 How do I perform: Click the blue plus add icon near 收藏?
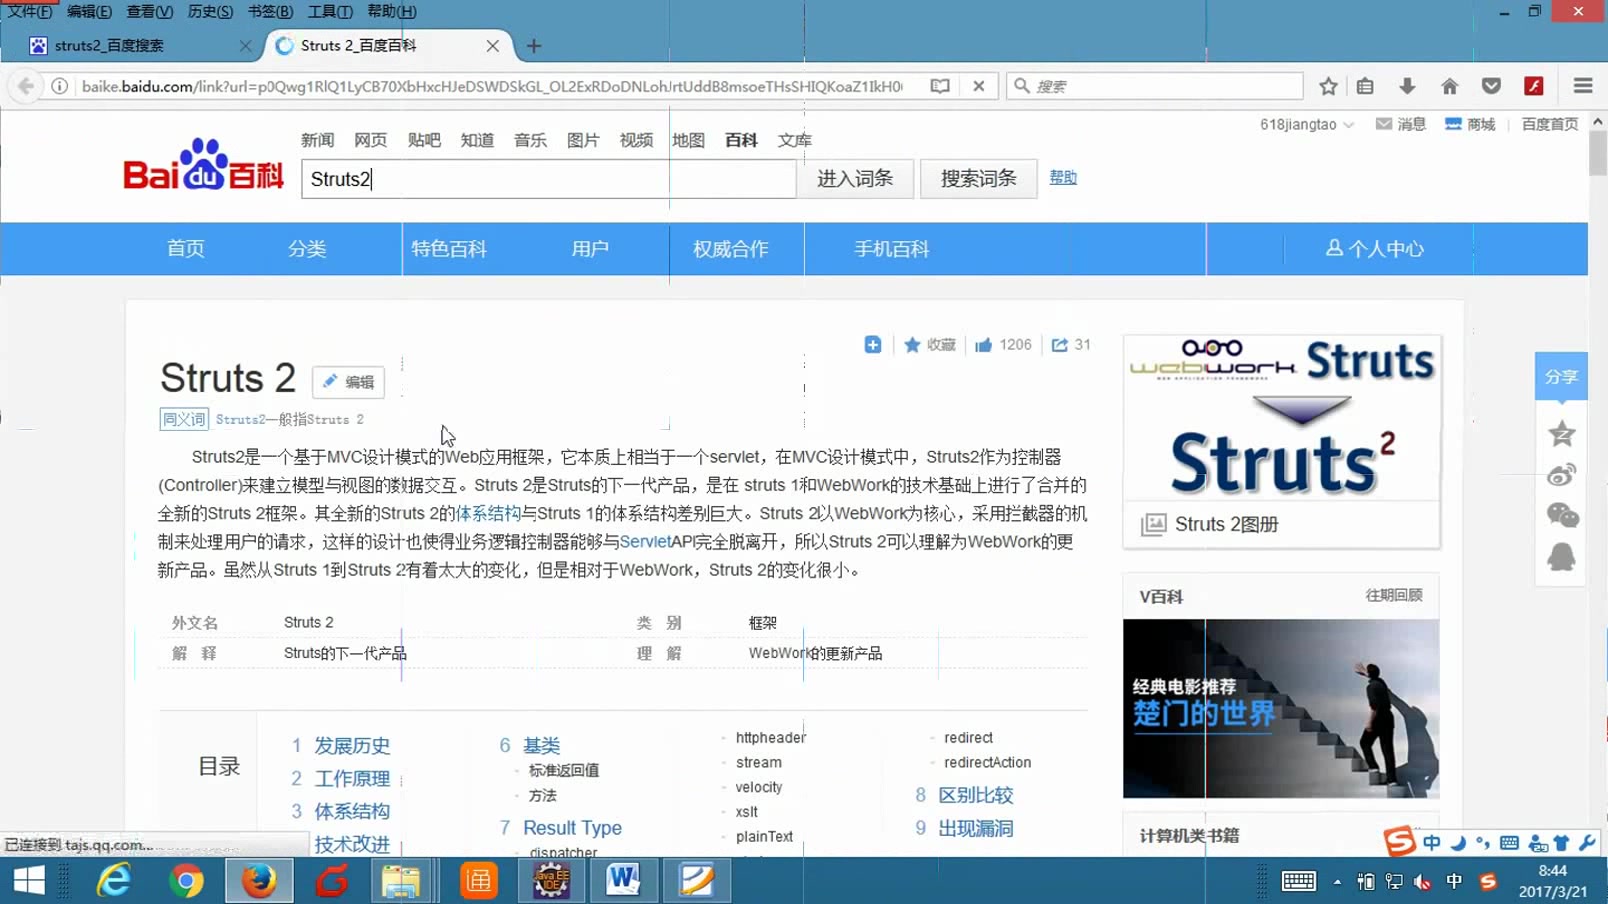tap(873, 345)
